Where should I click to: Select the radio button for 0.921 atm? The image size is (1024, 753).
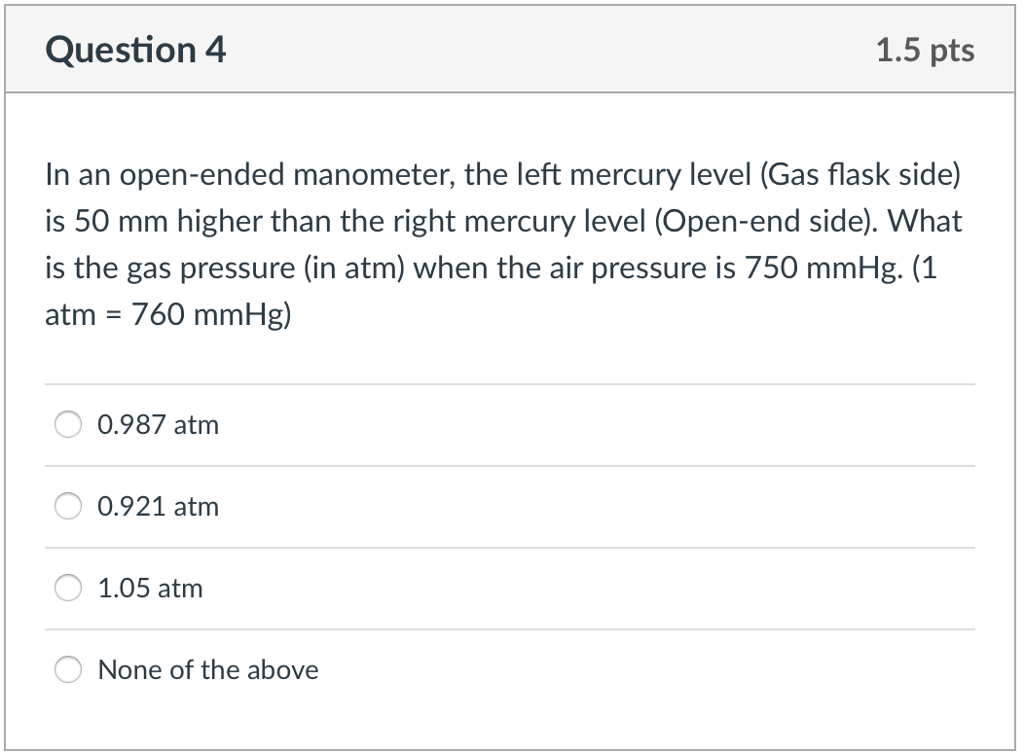(67, 506)
